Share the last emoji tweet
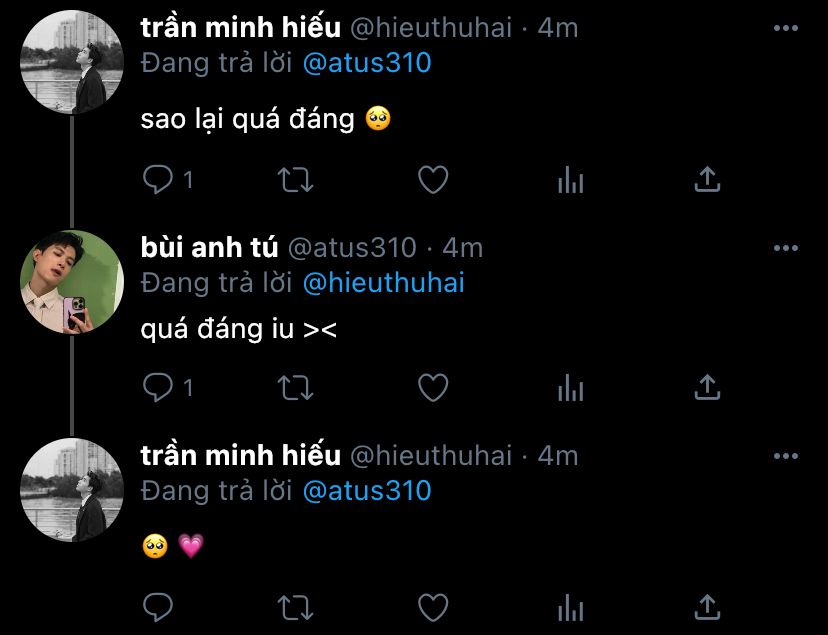This screenshot has width=828, height=635. [x=707, y=606]
